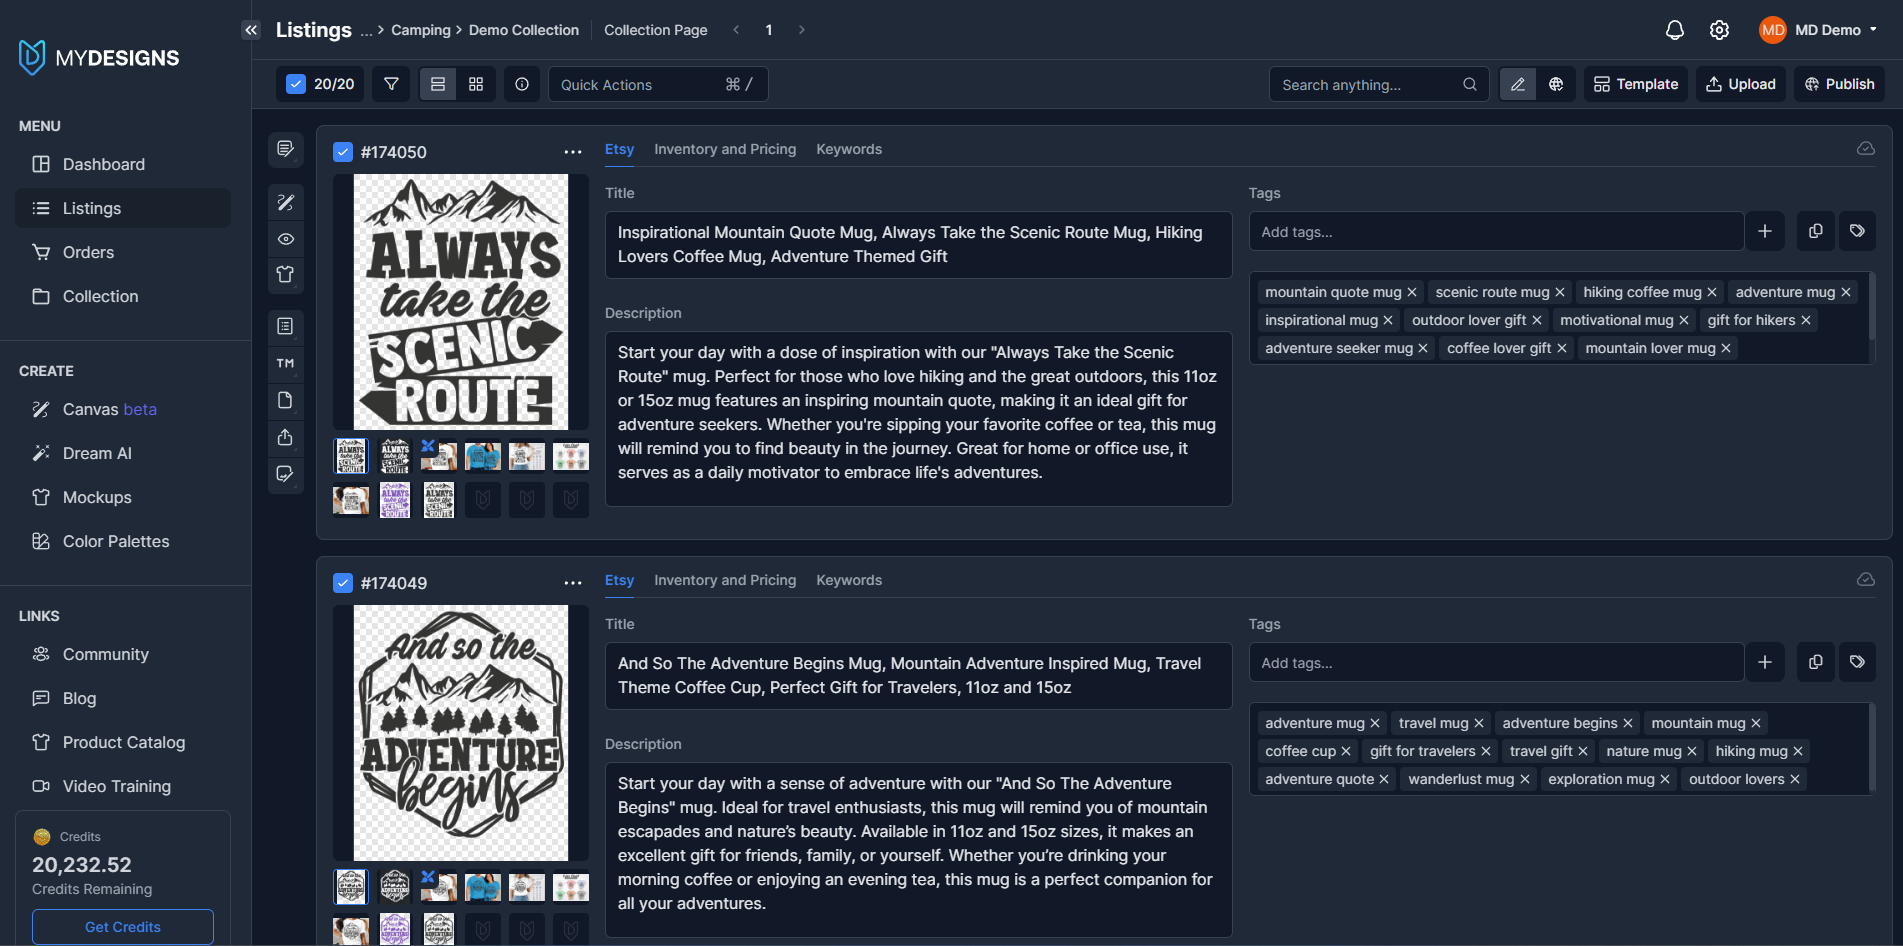The image size is (1903, 946).
Task: Copy tags for listing #174050
Action: tap(1815, 231)
